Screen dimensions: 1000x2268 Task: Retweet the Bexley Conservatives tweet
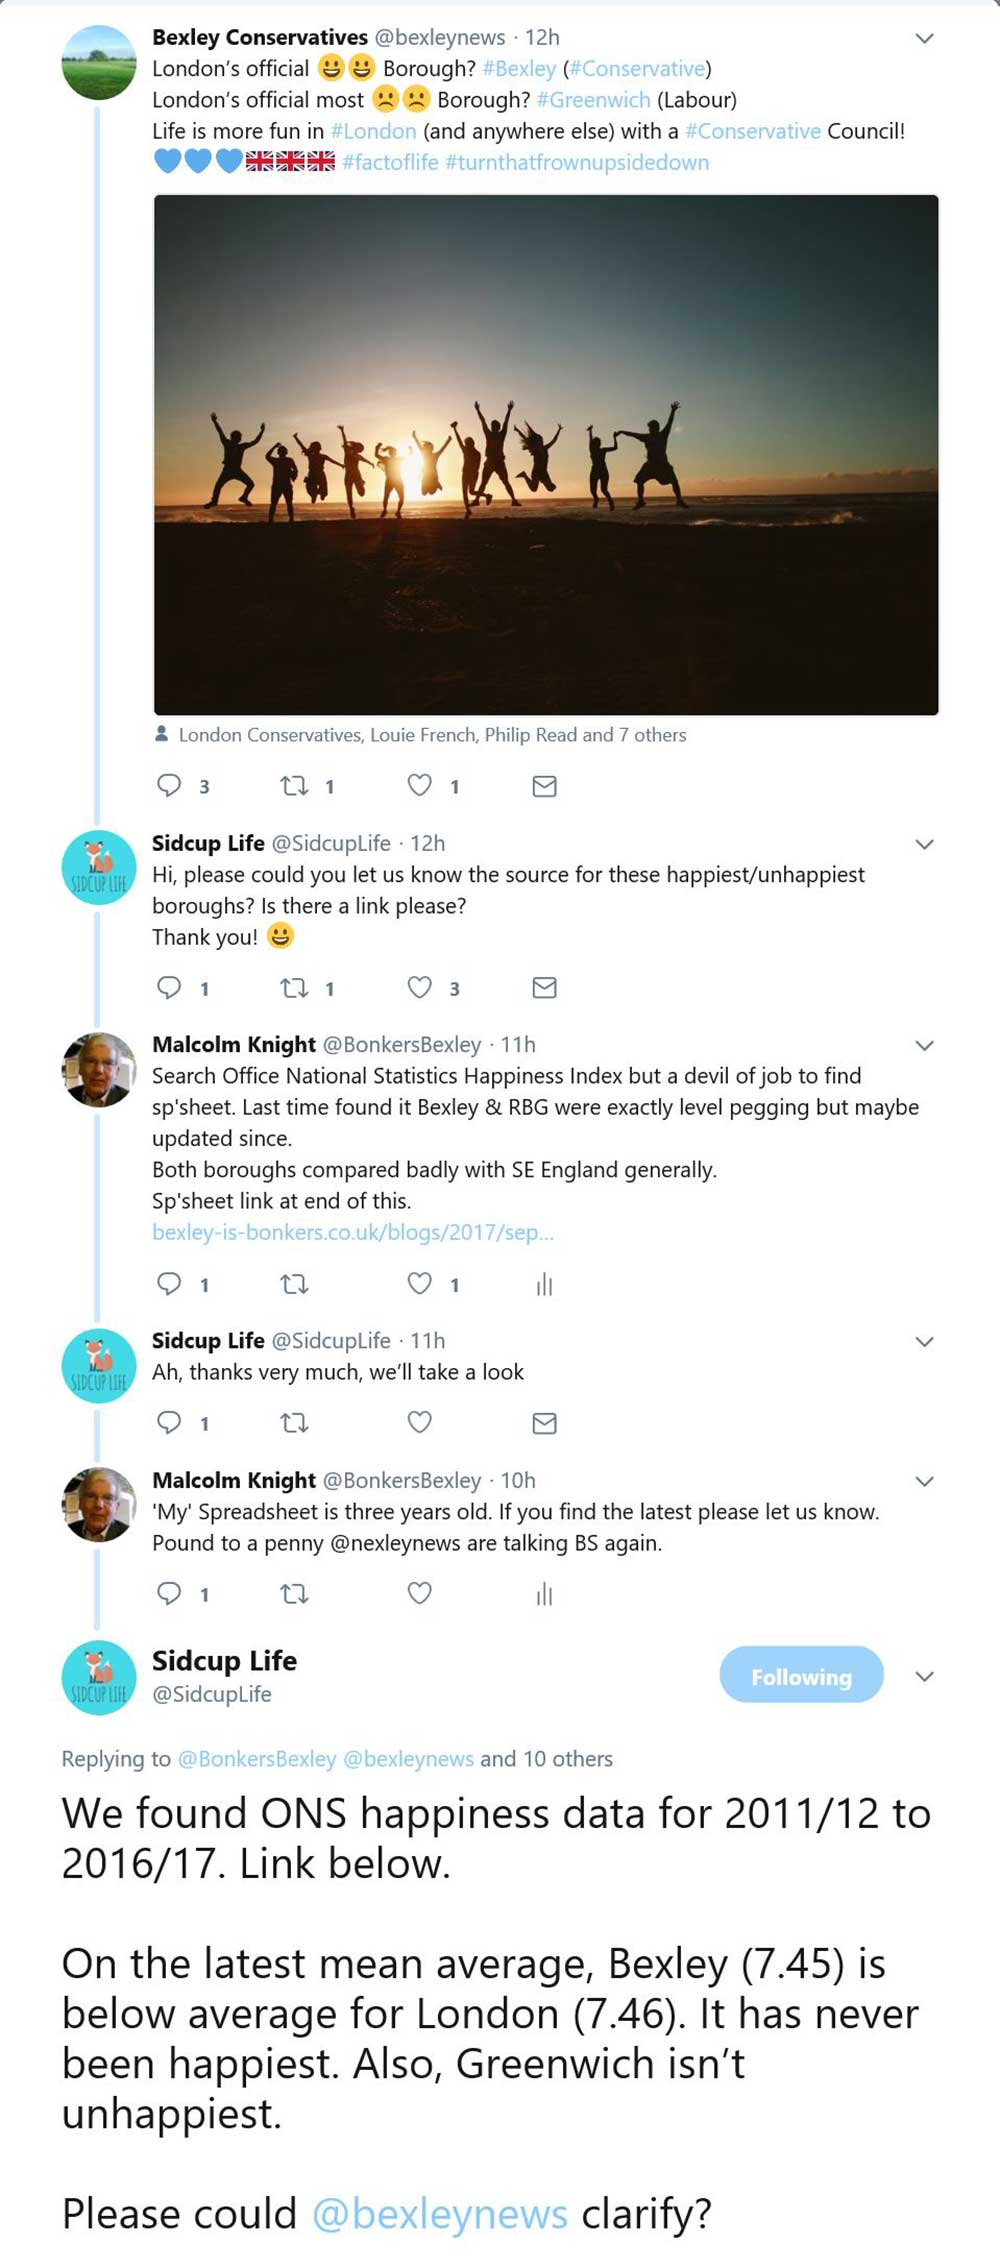[x=294, y=786]
